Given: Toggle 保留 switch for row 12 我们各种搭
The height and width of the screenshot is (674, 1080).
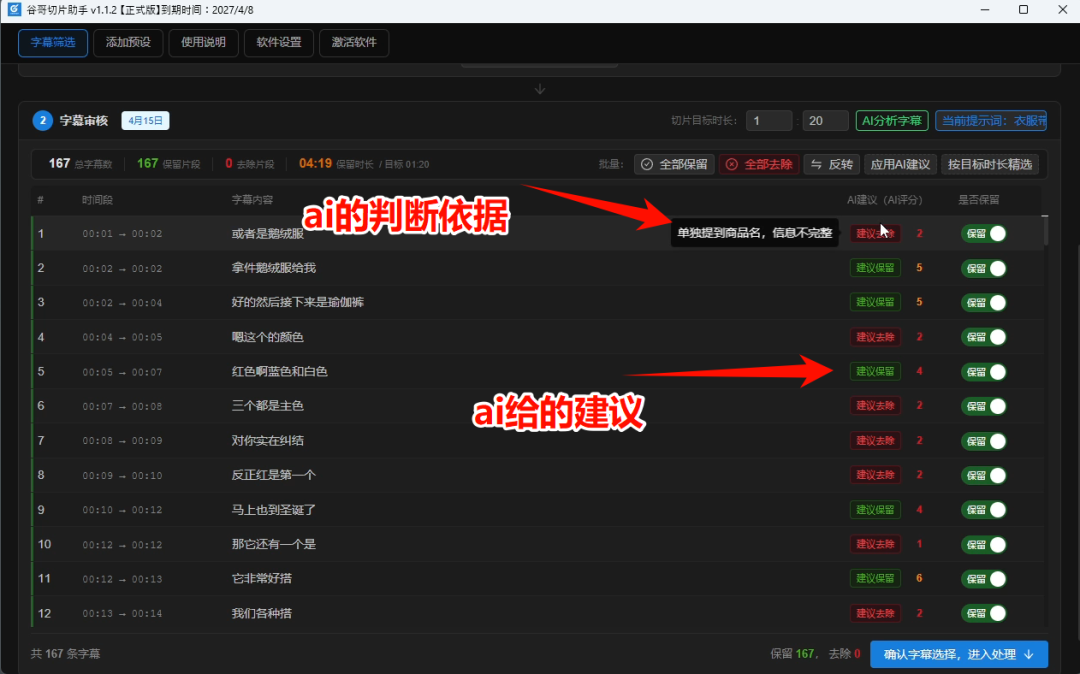Looking at the screenshot, I should [x=984, y=613].
